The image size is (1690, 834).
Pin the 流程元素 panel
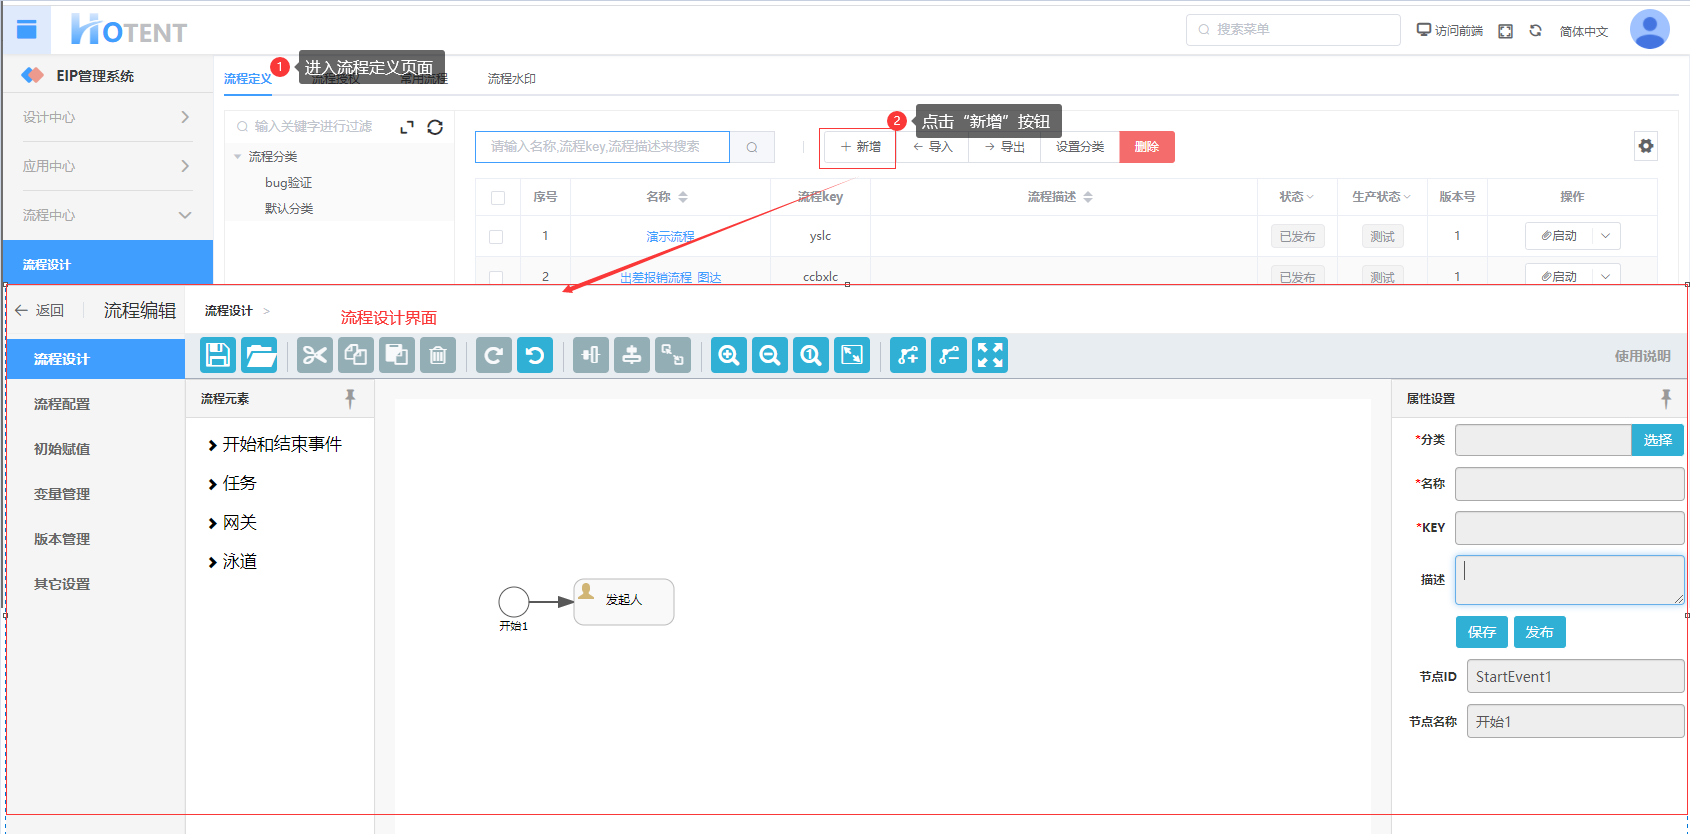coord(350,399)
